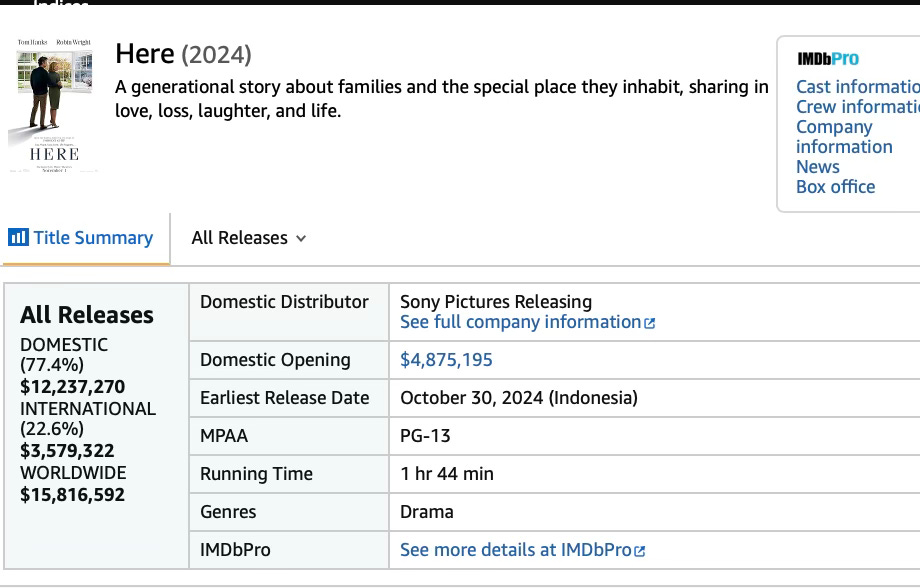Viewport: 920px width, 588px height.
Task: Open the Here movie poster thumbnail
Action: click(53, 106)
